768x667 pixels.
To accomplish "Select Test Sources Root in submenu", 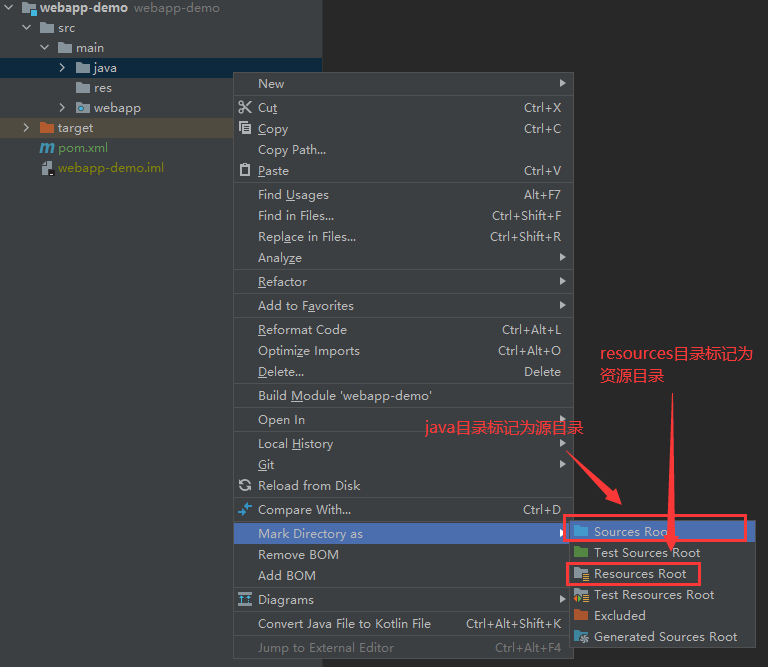I will (x=663, y=552).
